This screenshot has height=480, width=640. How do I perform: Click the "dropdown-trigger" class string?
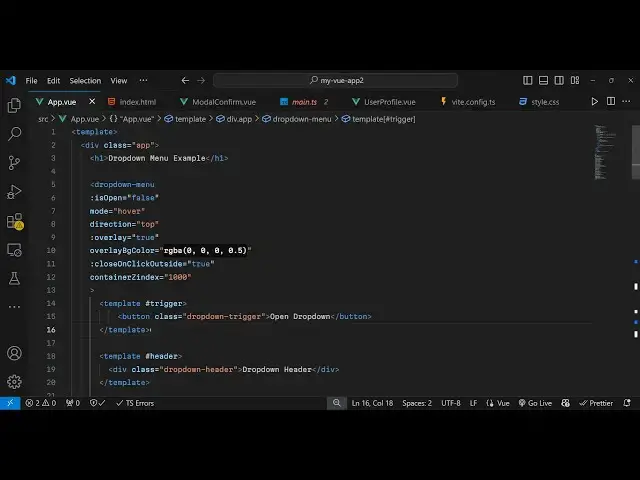click(224, 317)
